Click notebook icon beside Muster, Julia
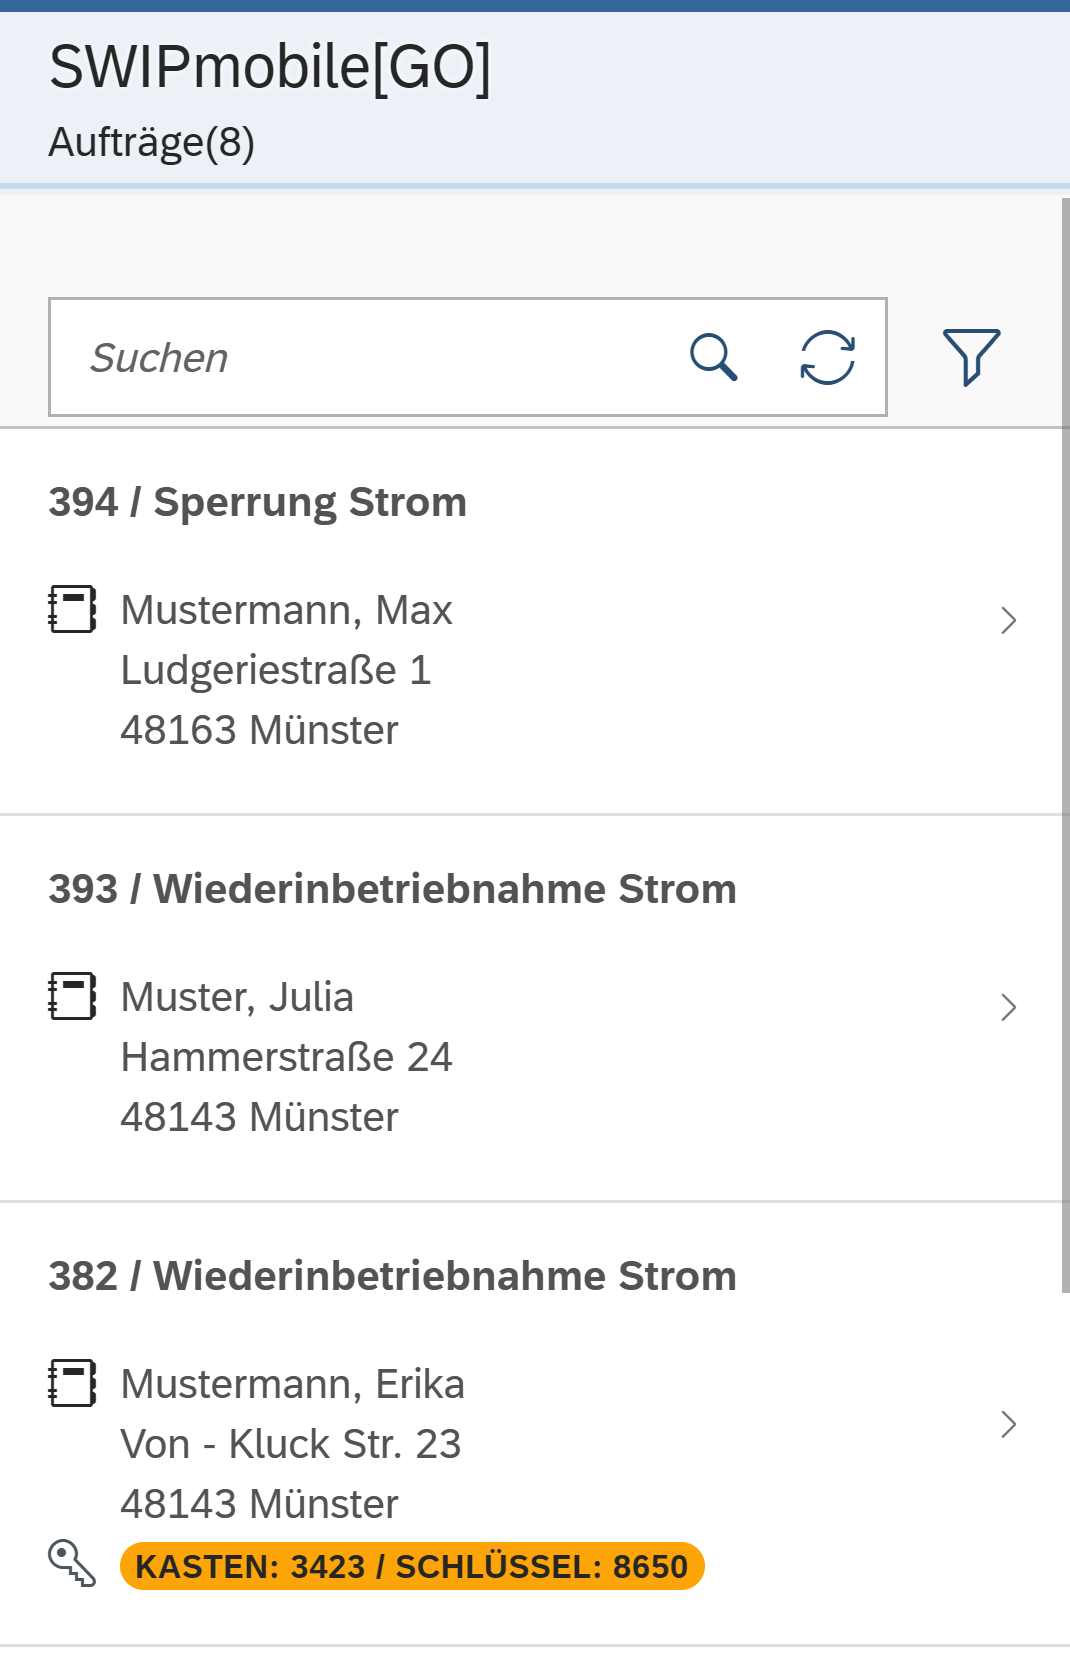This screenshot has width=1070, height=1668. 72,996
